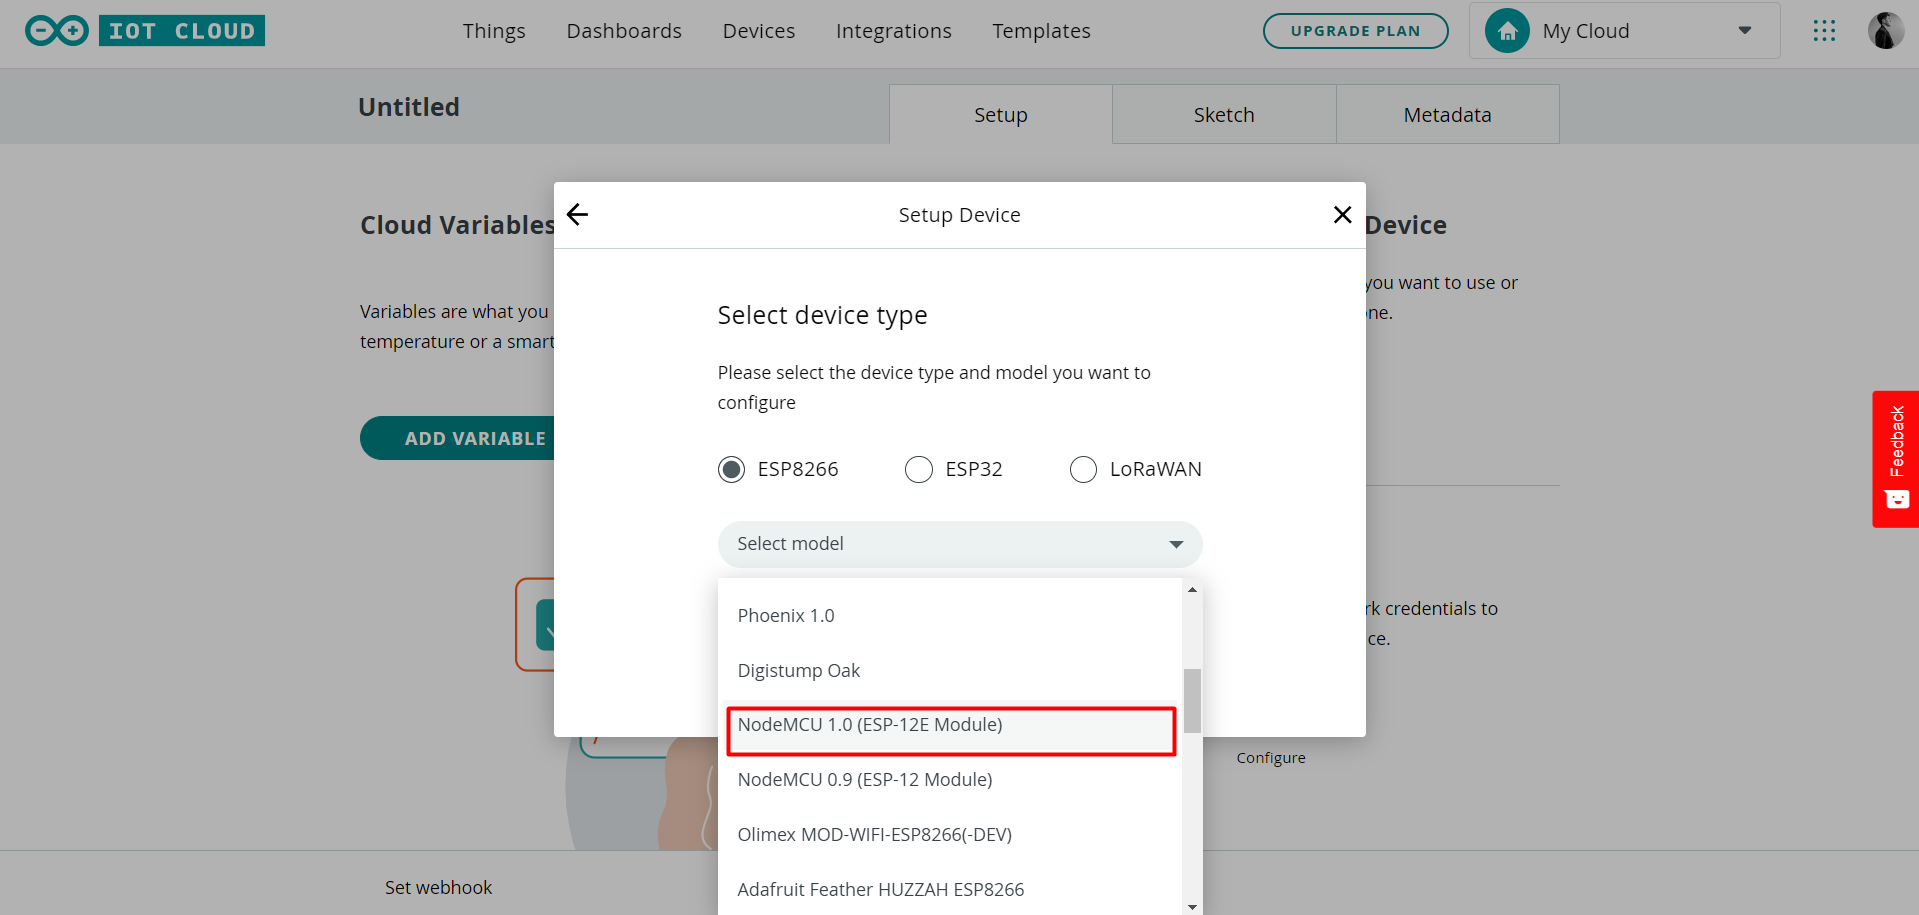Viewport: 1919px width, 915px height.
Task: Select the LoRaWAN radio button
Action: coord(1083,469)
